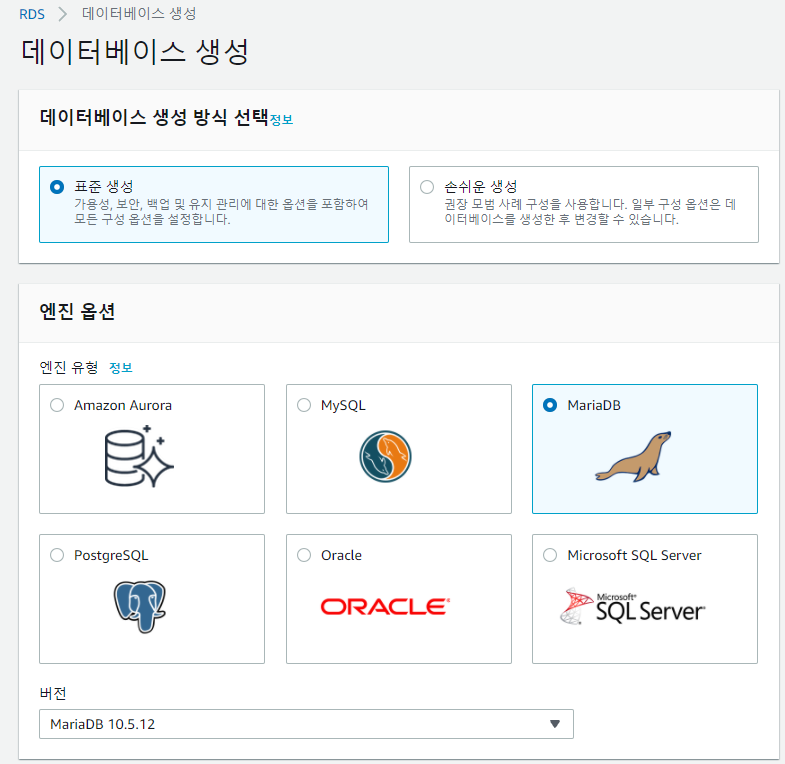Viewport: 785px width, 764px height.
Task: Open 정보 link beside 엔진 유형
Action: click(121, 368)
